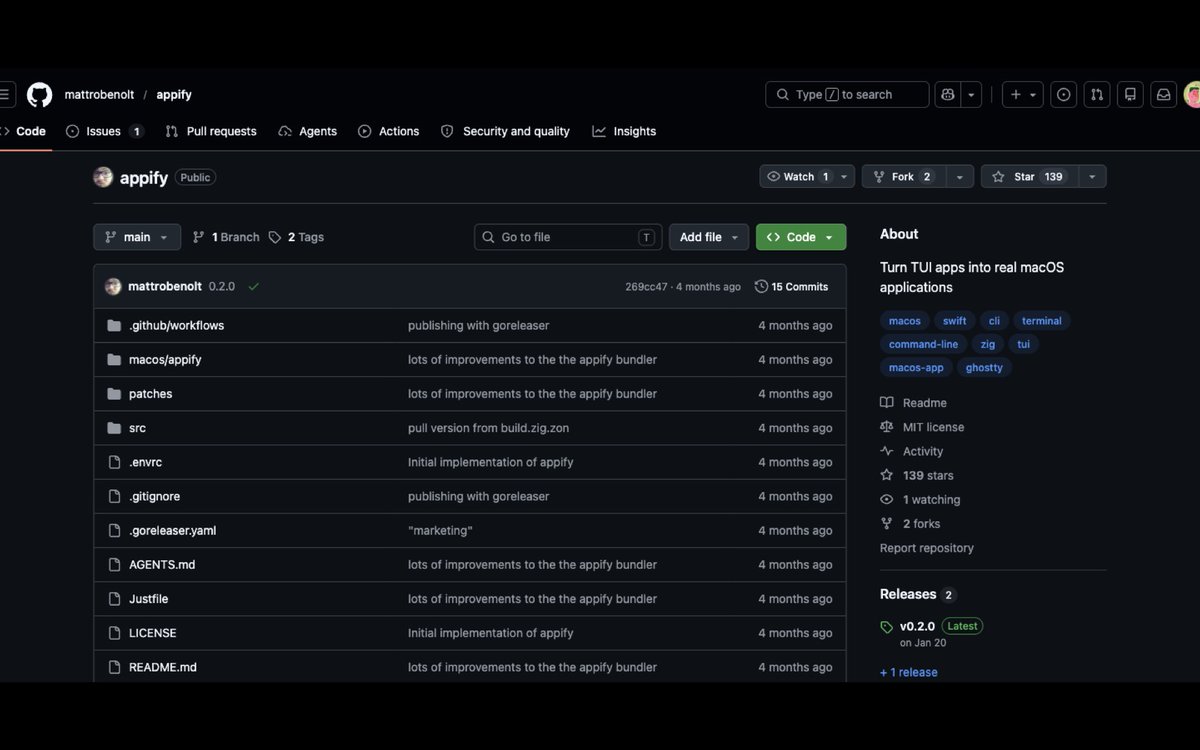Open the user profile avatar menu
Viewport: 1200px width, 750px height.
[1192, 95]
